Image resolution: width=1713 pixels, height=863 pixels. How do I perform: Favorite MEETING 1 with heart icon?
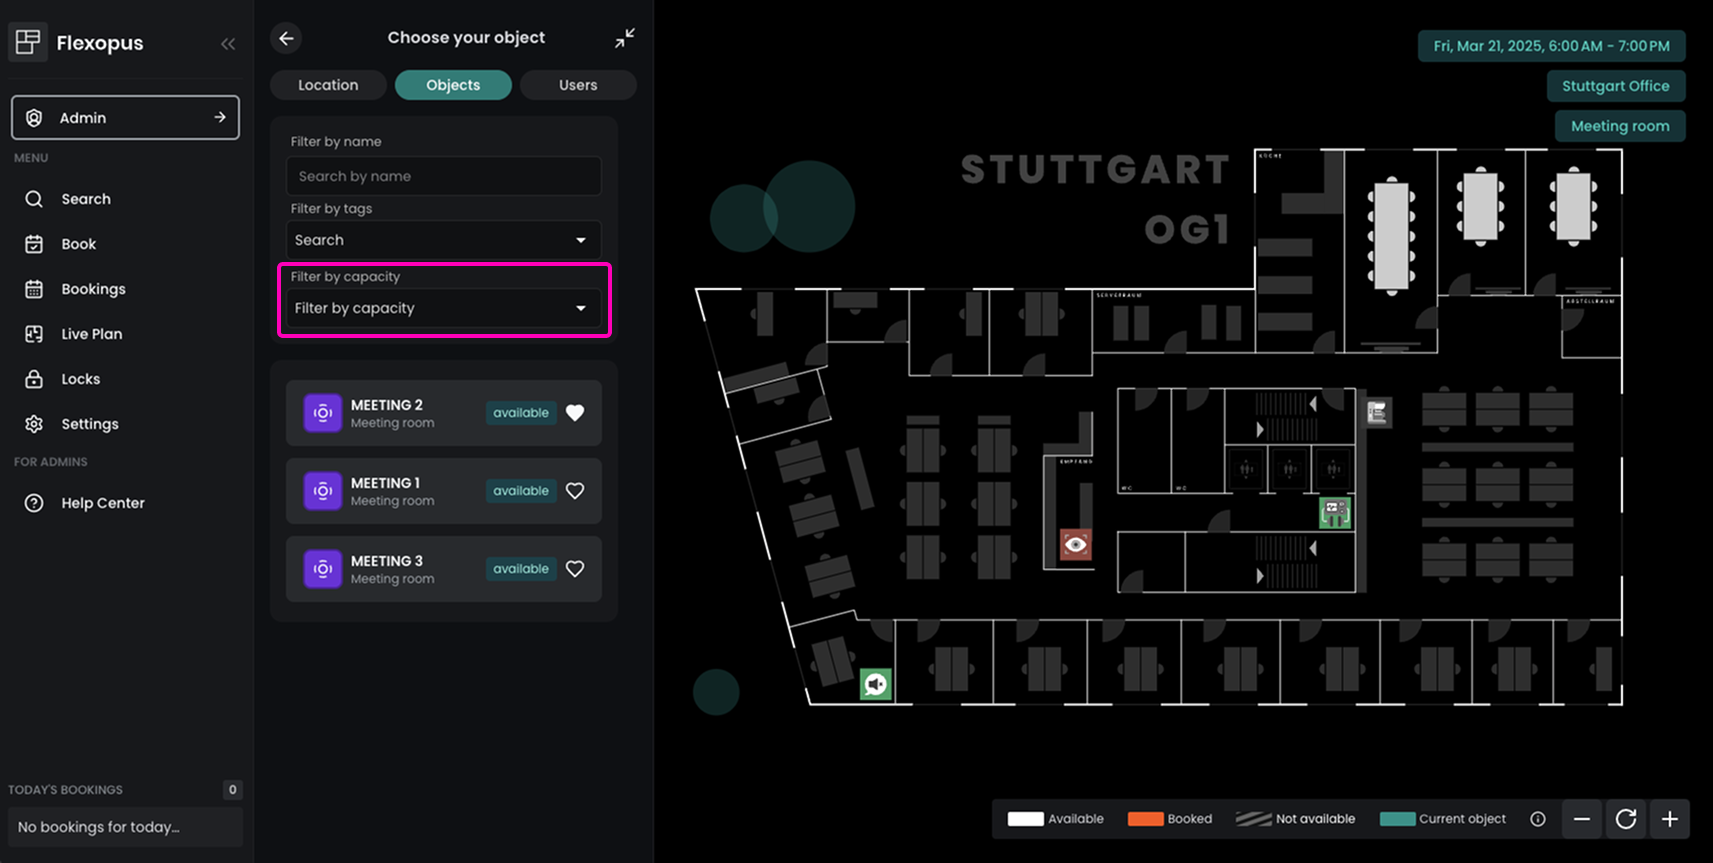coord(575,491)
